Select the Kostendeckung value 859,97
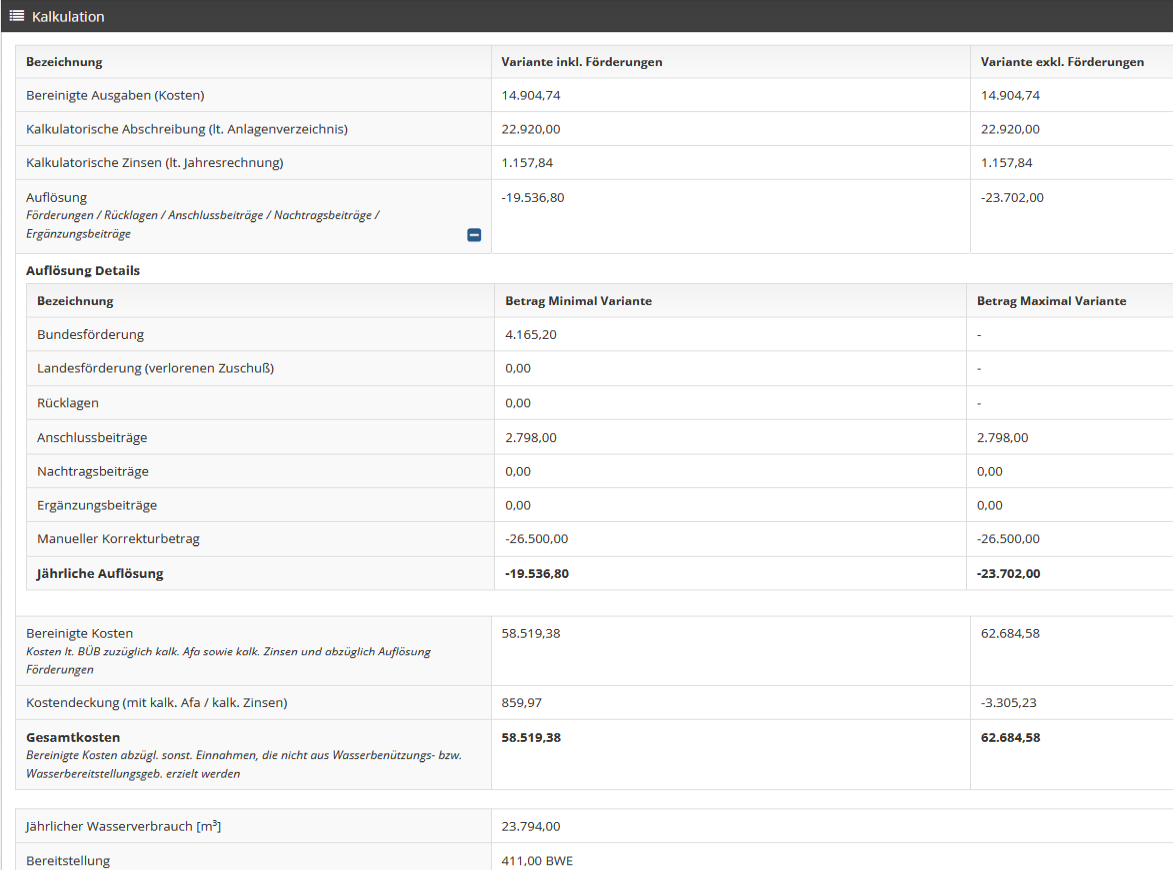This screenshot has height=870, width=1173. point(522,703)
